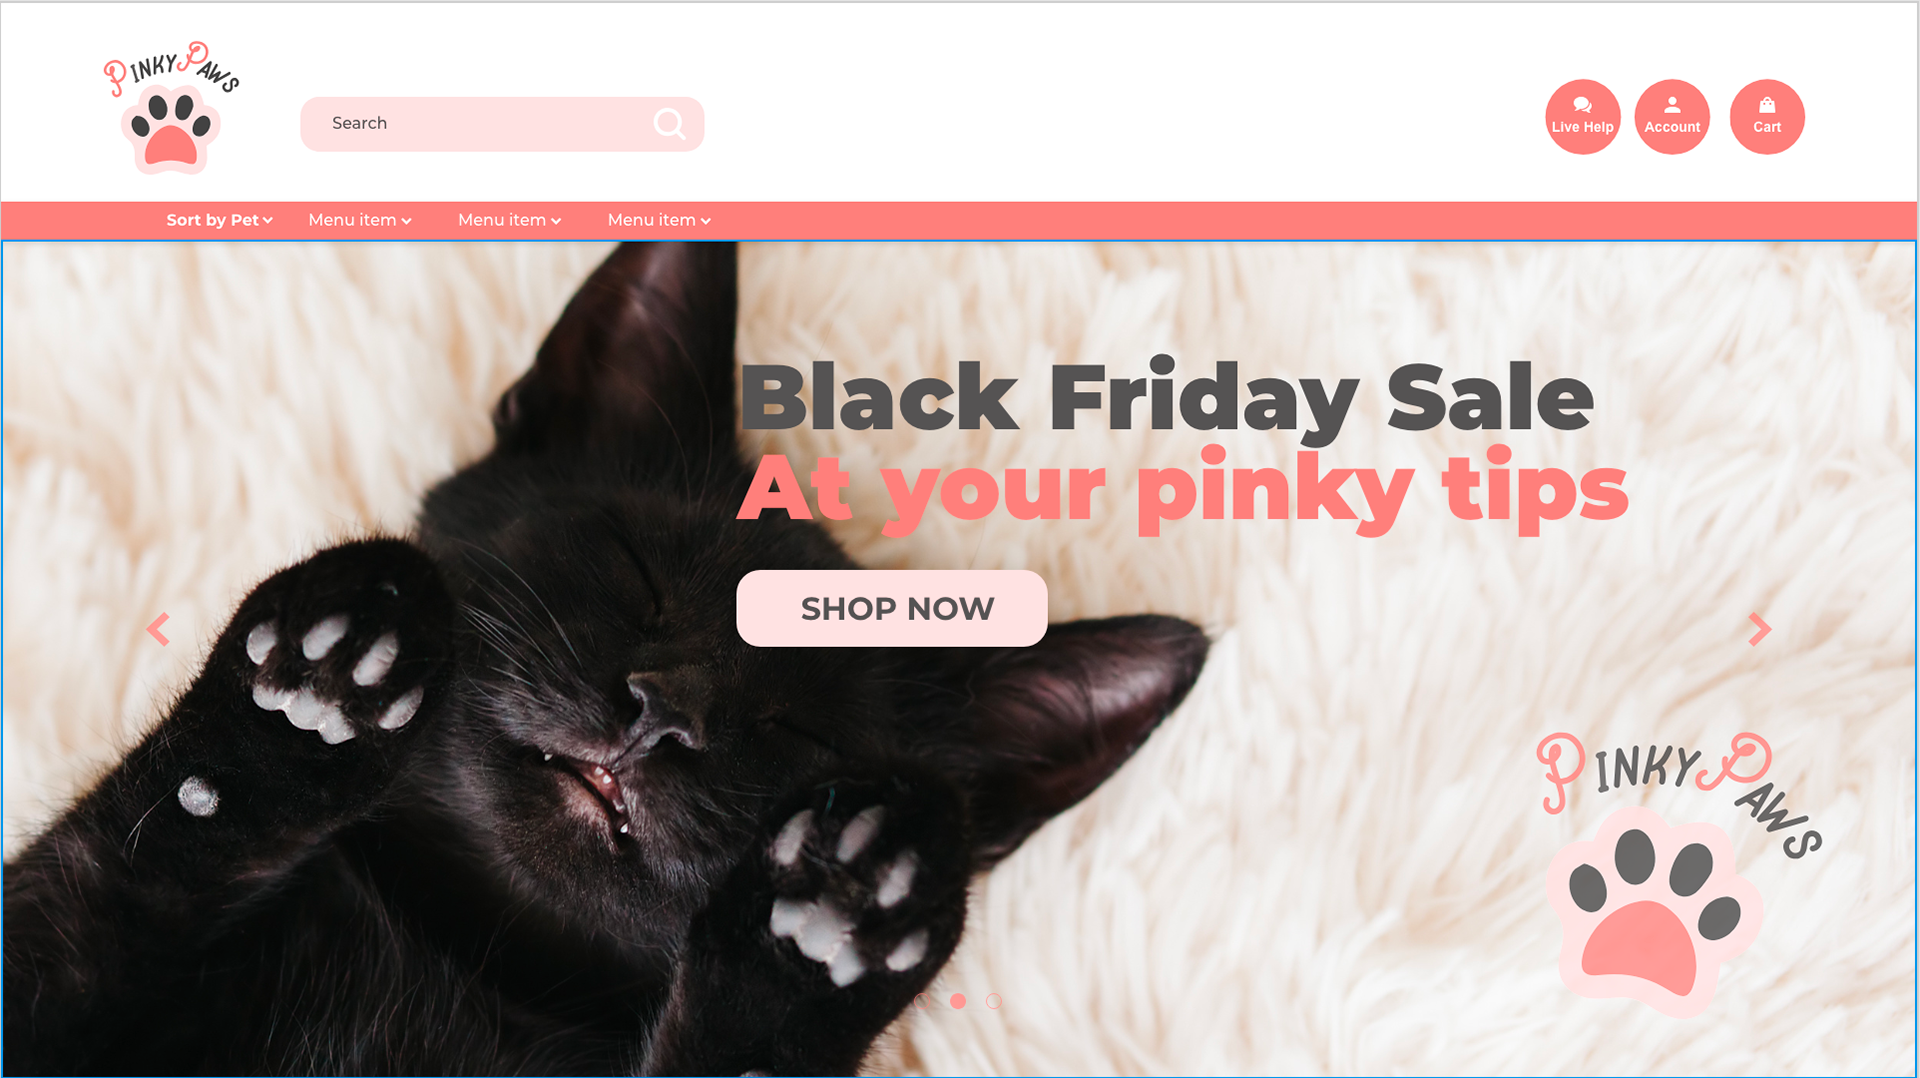1920x1078 pixels.
Task: Click the Sort by Pet label
Action: pyautogui.click(x=212, y=220)
